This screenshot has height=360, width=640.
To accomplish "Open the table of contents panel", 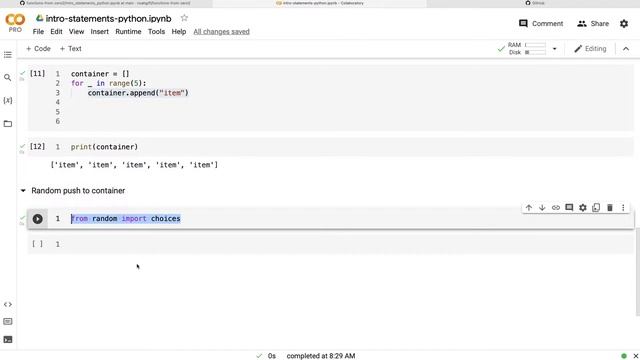I will (8, 54).
